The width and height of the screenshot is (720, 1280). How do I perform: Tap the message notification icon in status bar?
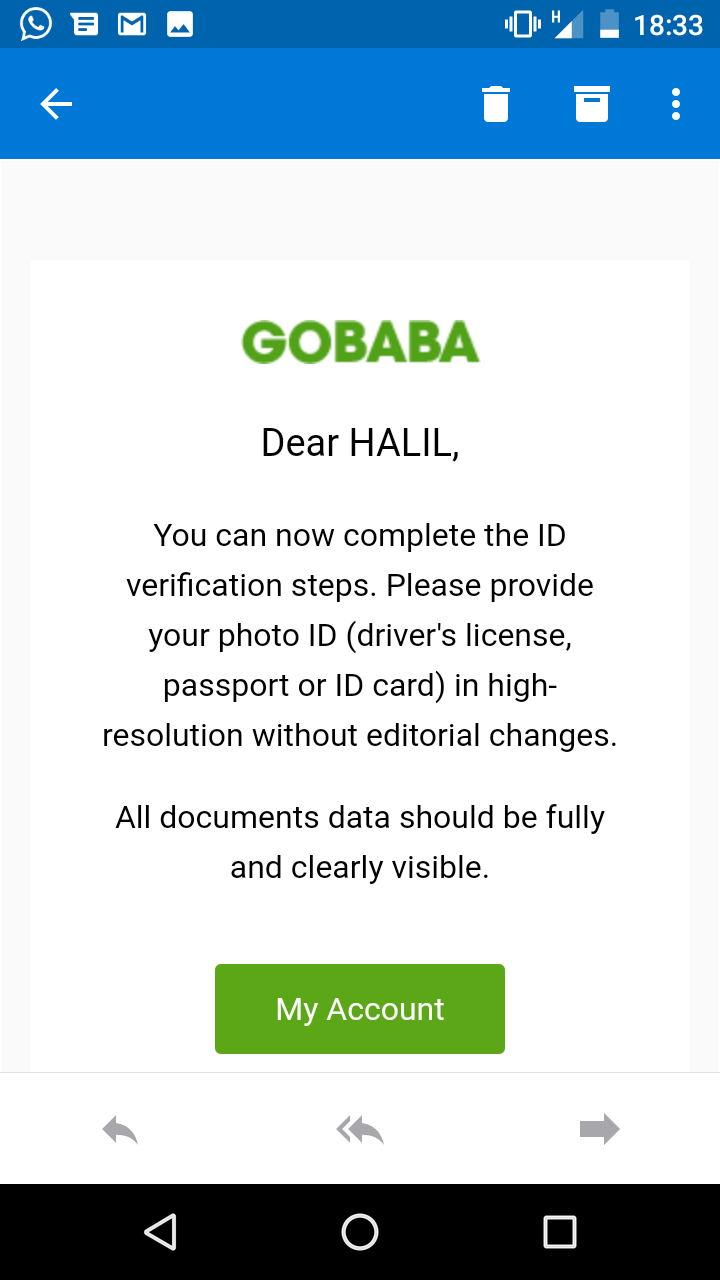click(85, 24)
